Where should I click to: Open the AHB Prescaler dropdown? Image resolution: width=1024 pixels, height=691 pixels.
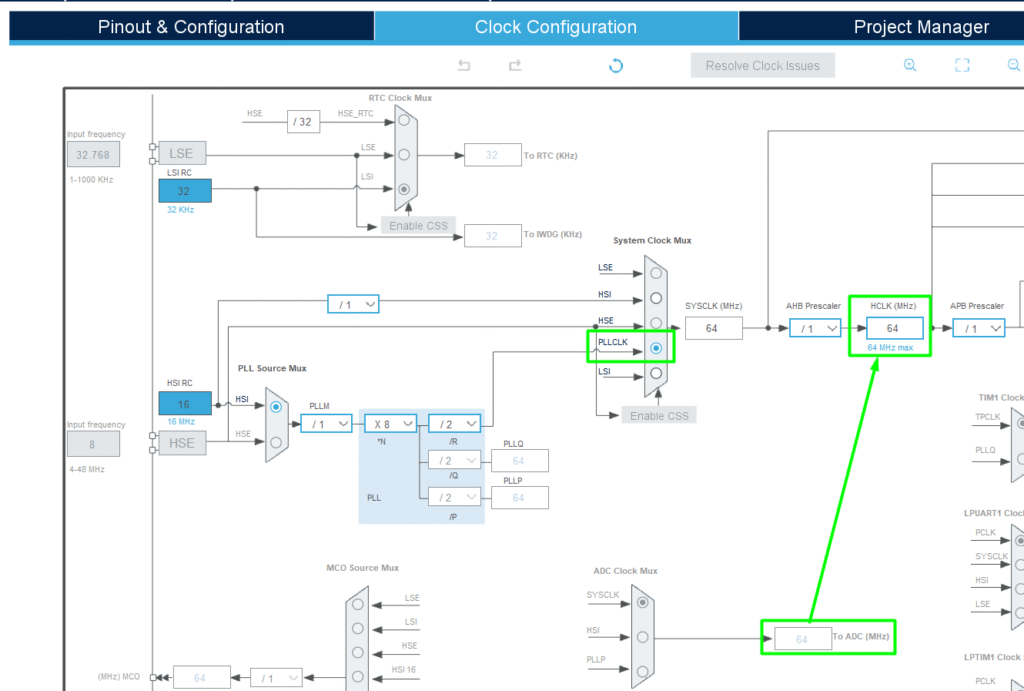(x=814, y=328)
